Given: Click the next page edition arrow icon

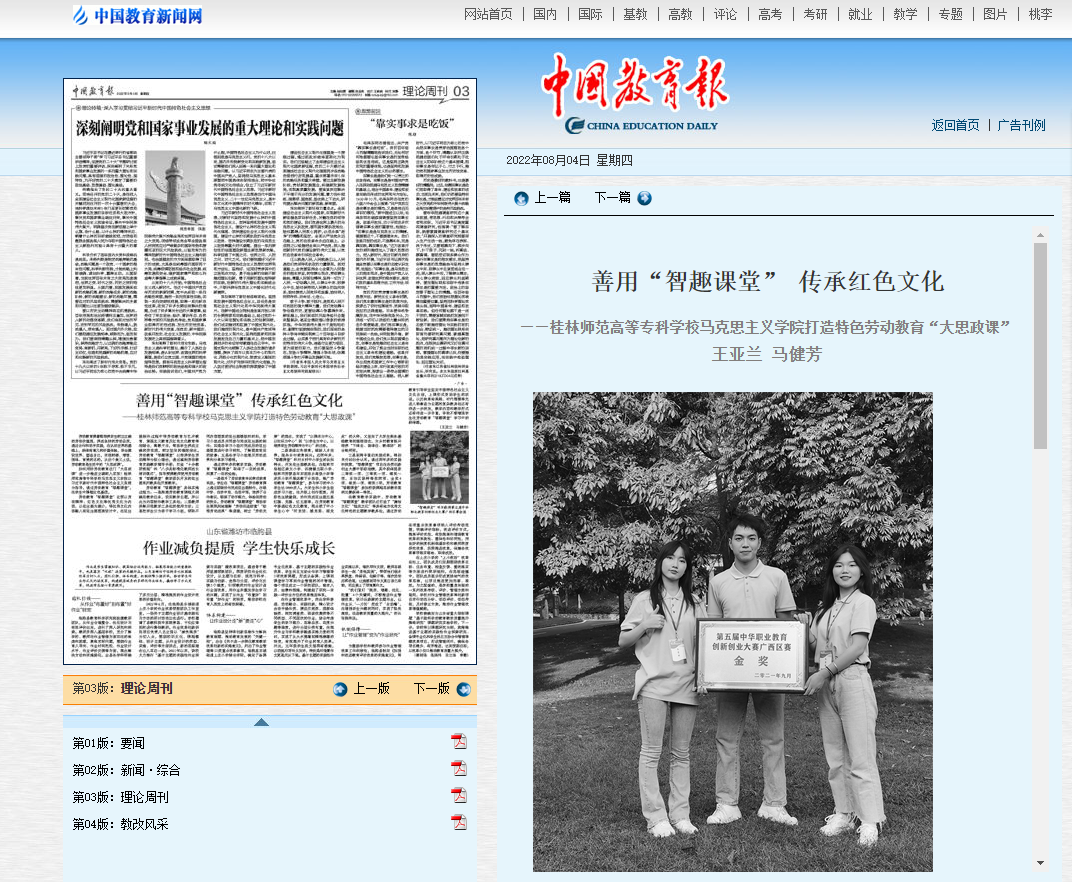Looking at the screenshot, I should click(464, 689).
